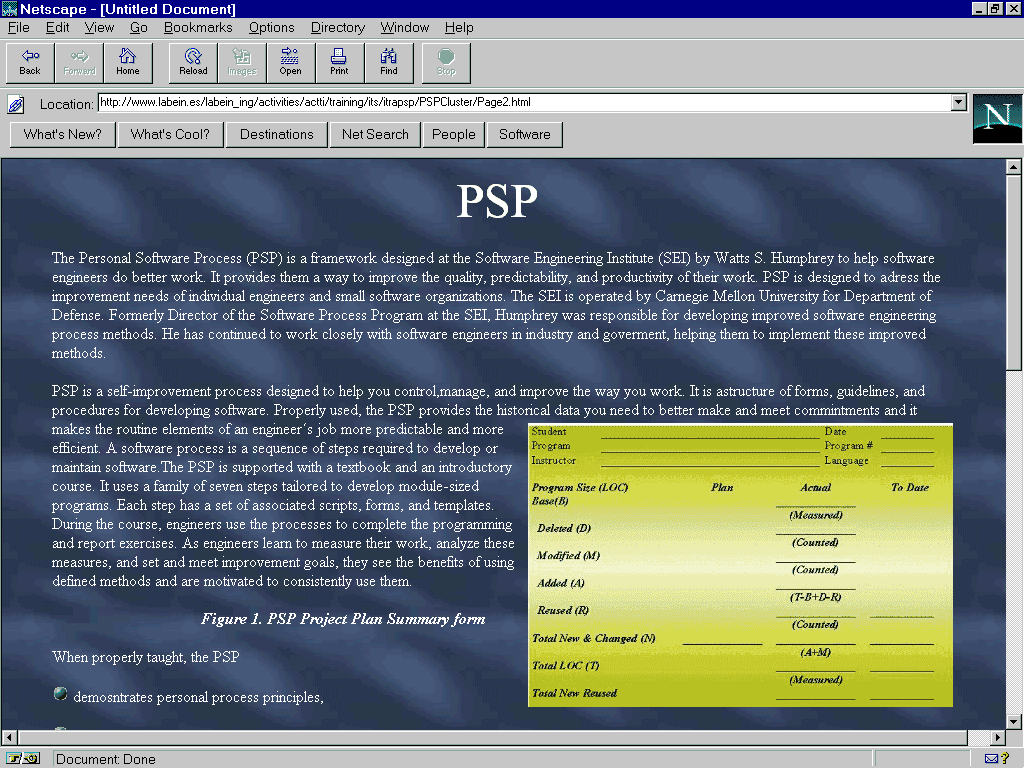This screenshot has width=1024, height=768.
Task: Click the vertical scrollbar down arrow
Action: point(1013,722)
